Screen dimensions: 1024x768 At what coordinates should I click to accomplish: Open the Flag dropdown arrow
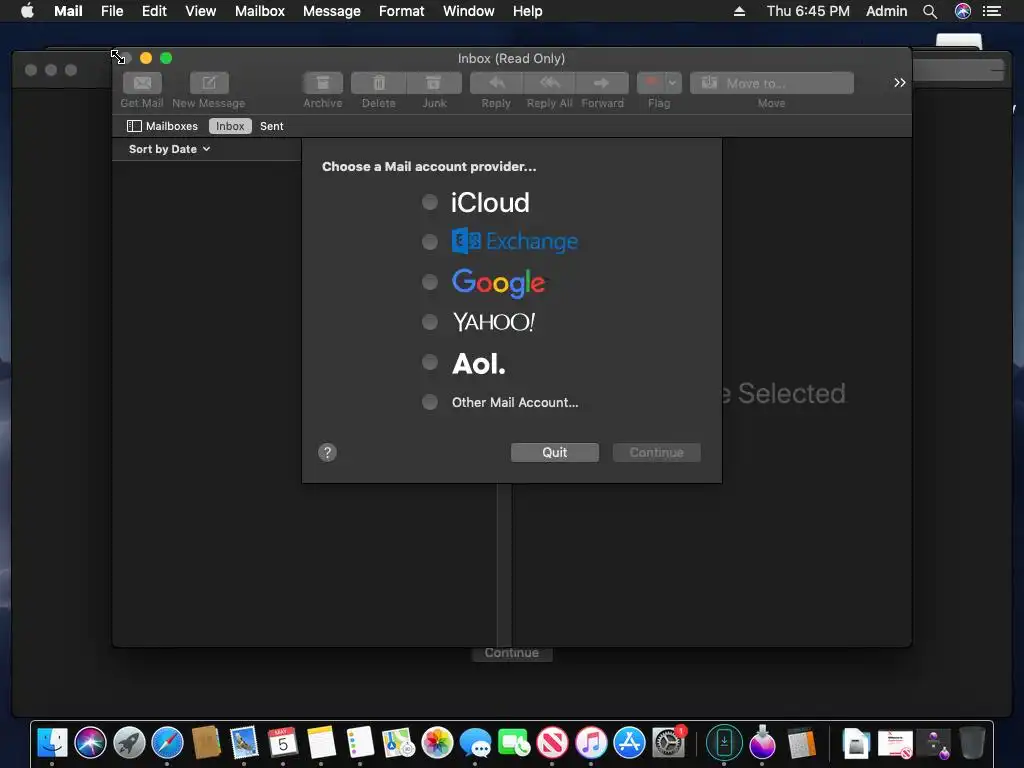click(x=673, y=83)
